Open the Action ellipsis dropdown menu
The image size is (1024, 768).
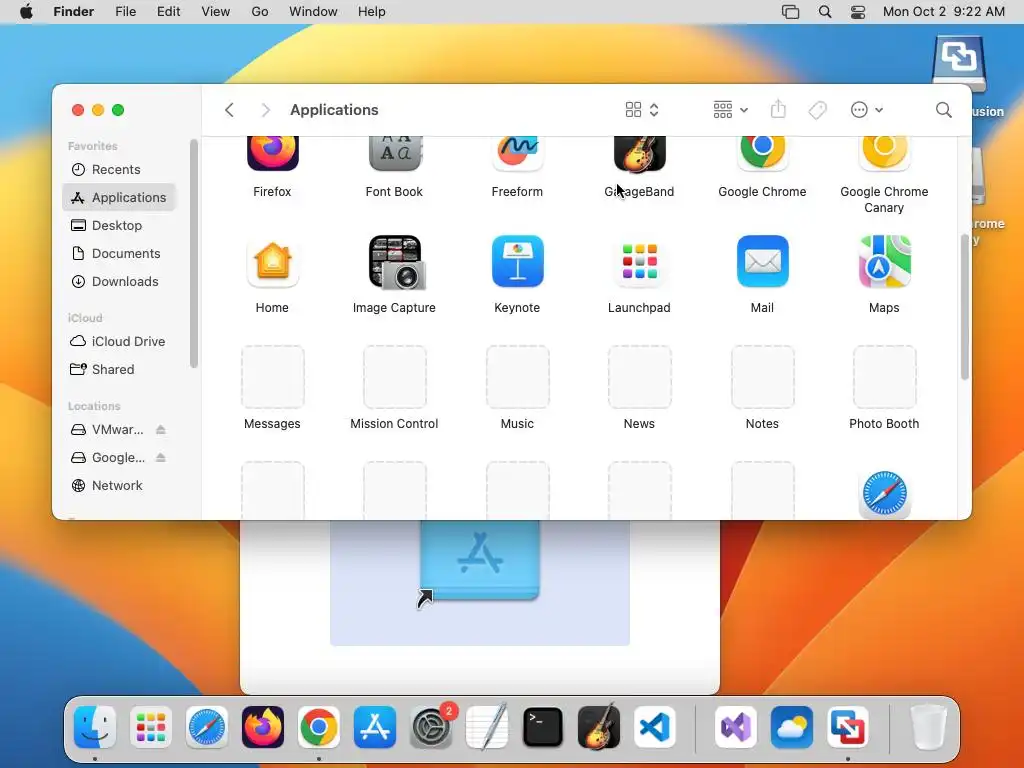tap(867, 110)
